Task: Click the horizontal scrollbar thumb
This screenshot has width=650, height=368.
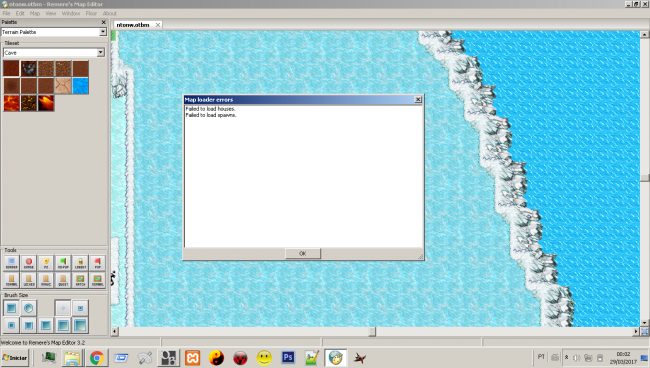Action: pos(372,332)
